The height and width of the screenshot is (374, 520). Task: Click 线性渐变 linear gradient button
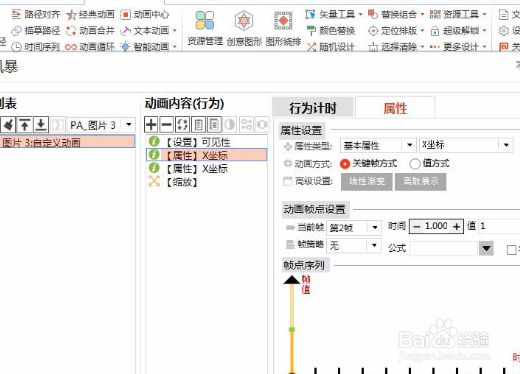[x=366, y=182]
